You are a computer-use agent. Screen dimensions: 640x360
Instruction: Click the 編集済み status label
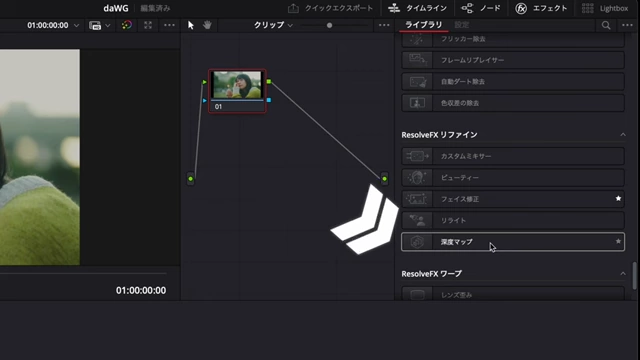pos(155,8)
